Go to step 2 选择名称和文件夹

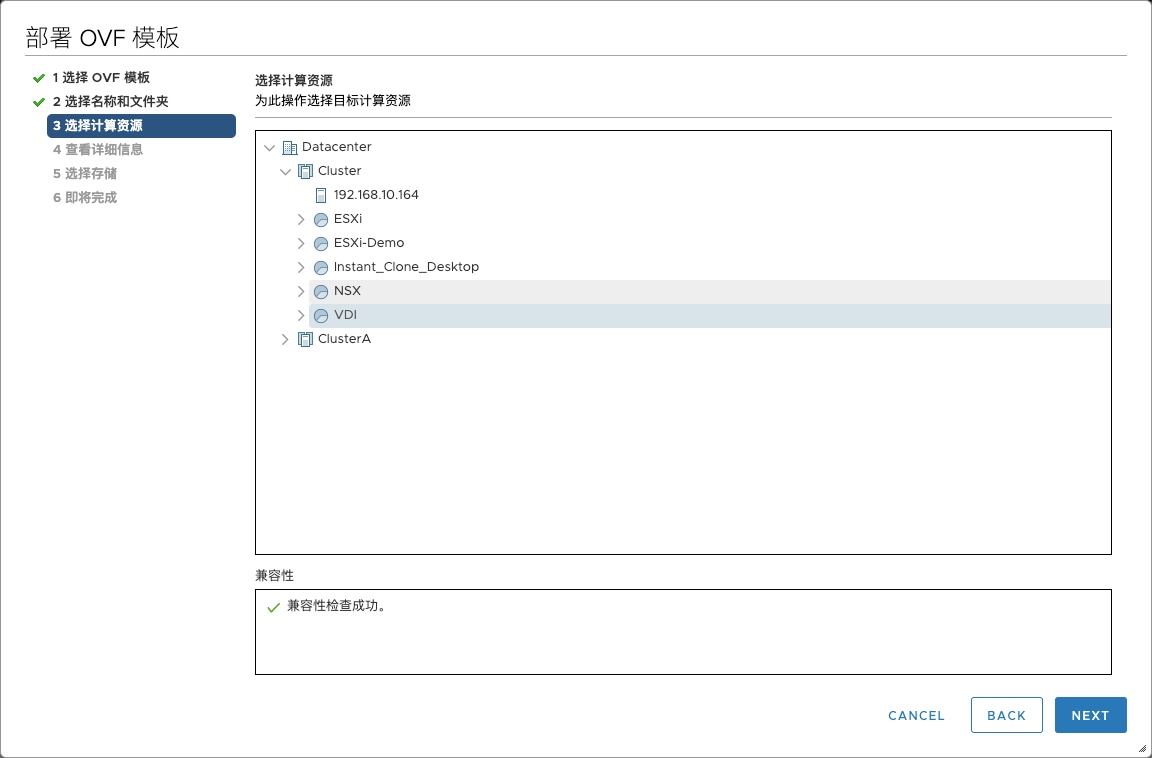click(x=111, y=101)
